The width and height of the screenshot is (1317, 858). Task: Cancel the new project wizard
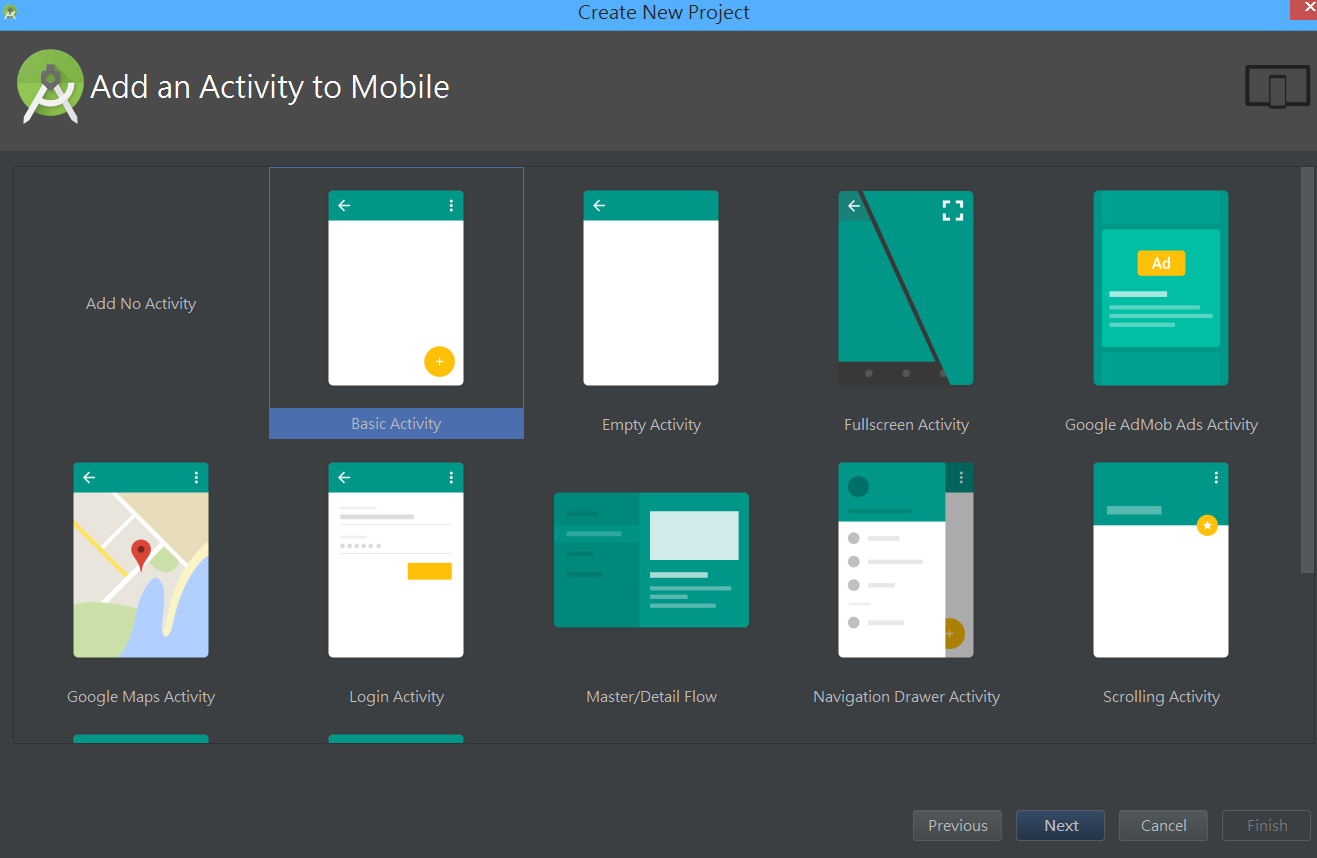[x=1164, y=826]
